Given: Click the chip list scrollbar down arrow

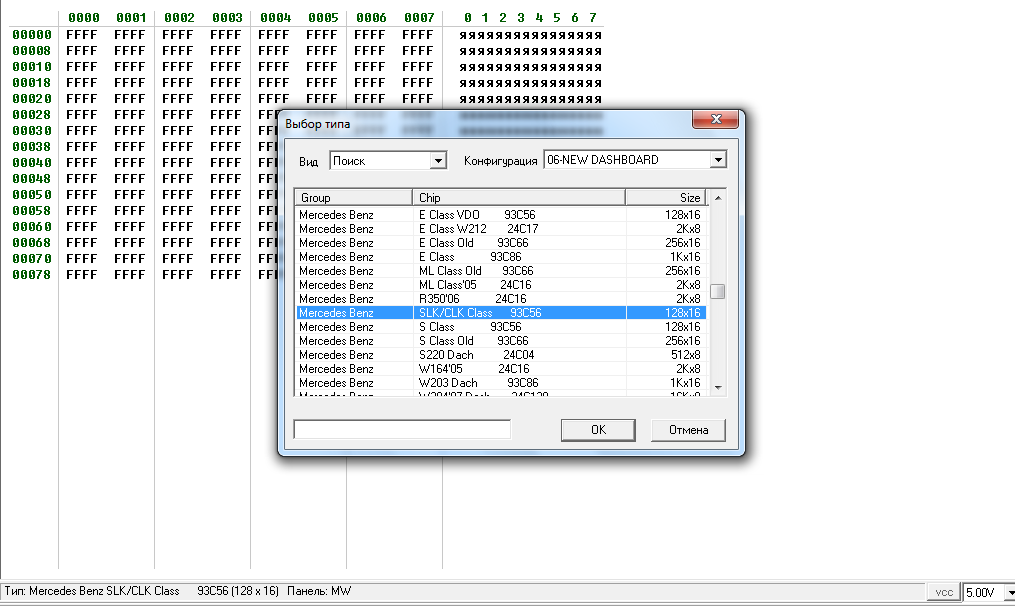Looking at the screenshot, I should (717, 386).
